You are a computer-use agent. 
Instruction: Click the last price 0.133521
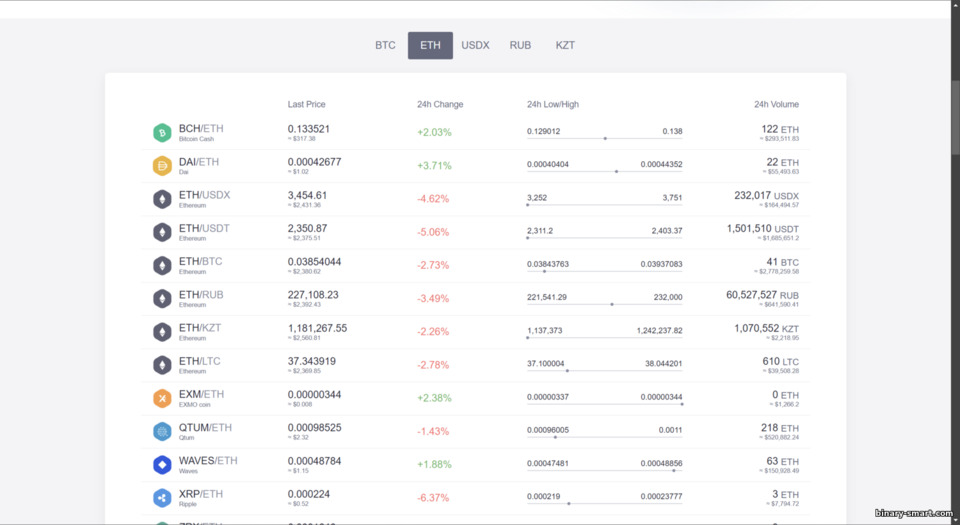(x=309, y=128)
